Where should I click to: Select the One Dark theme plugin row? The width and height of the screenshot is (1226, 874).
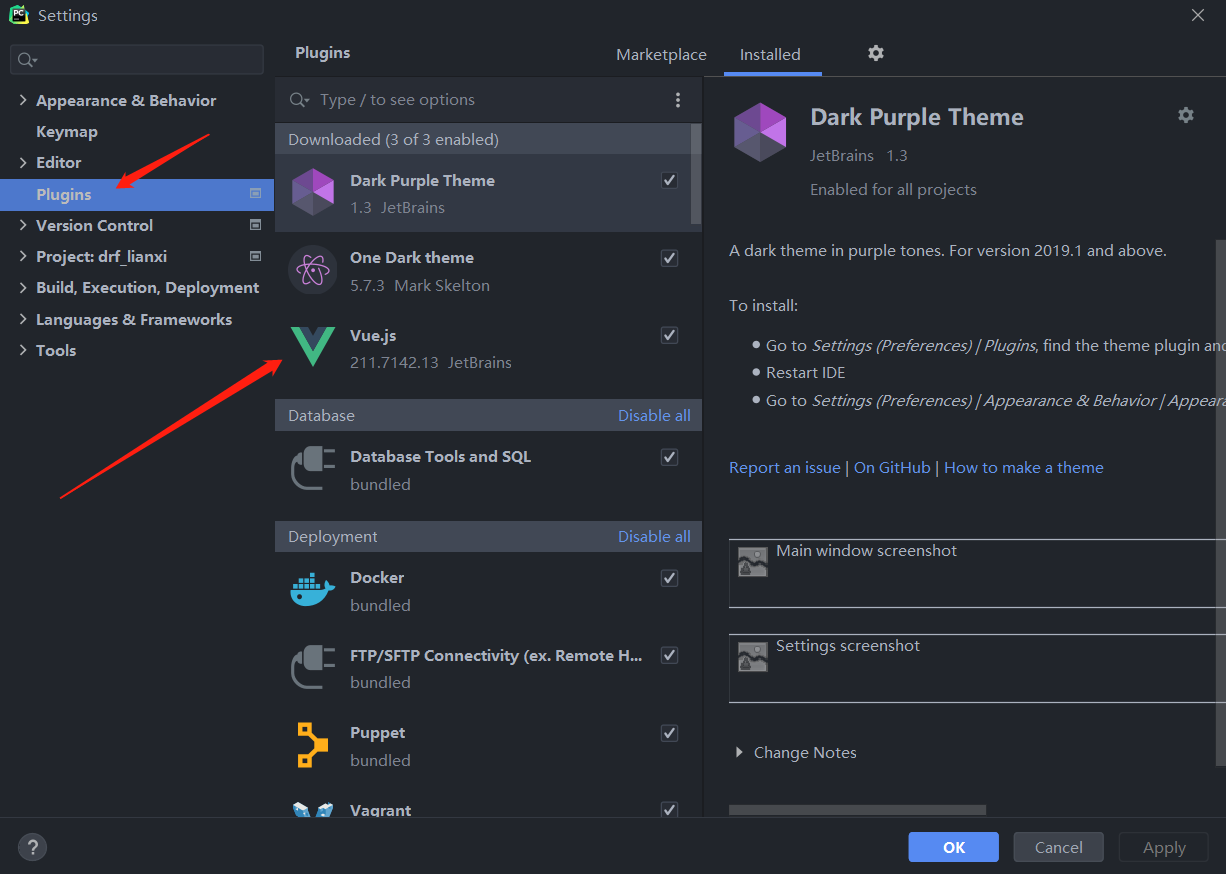click(488, 271)
